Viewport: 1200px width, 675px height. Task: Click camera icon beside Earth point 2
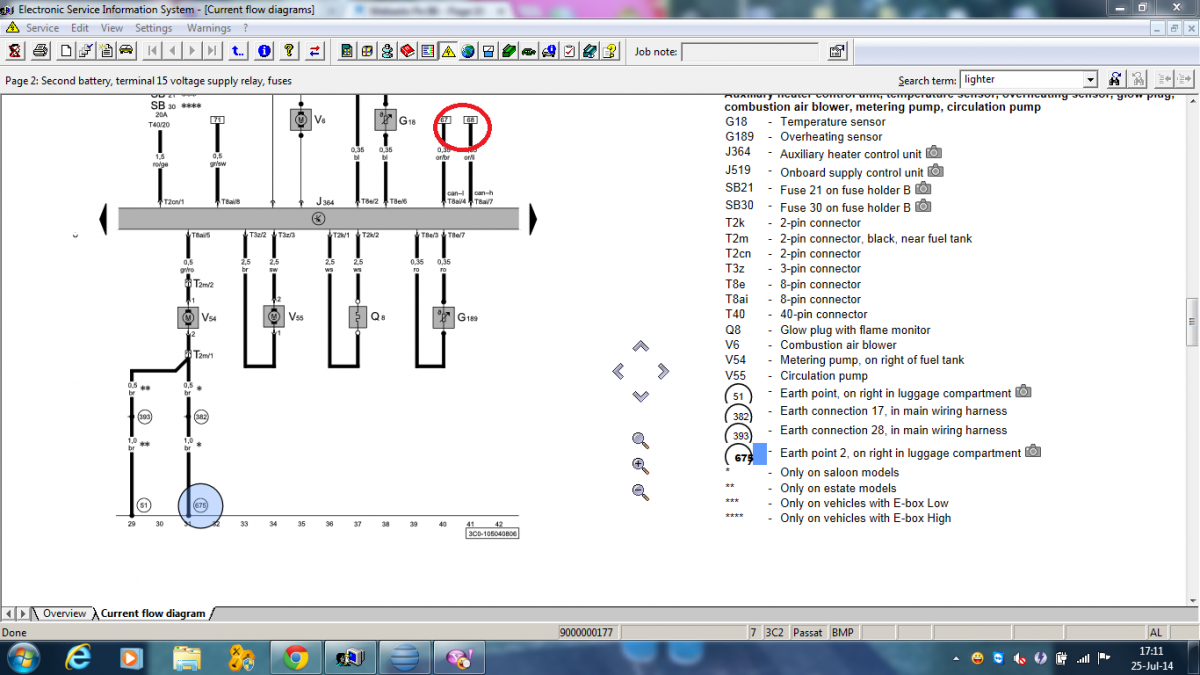(1033, 452)
